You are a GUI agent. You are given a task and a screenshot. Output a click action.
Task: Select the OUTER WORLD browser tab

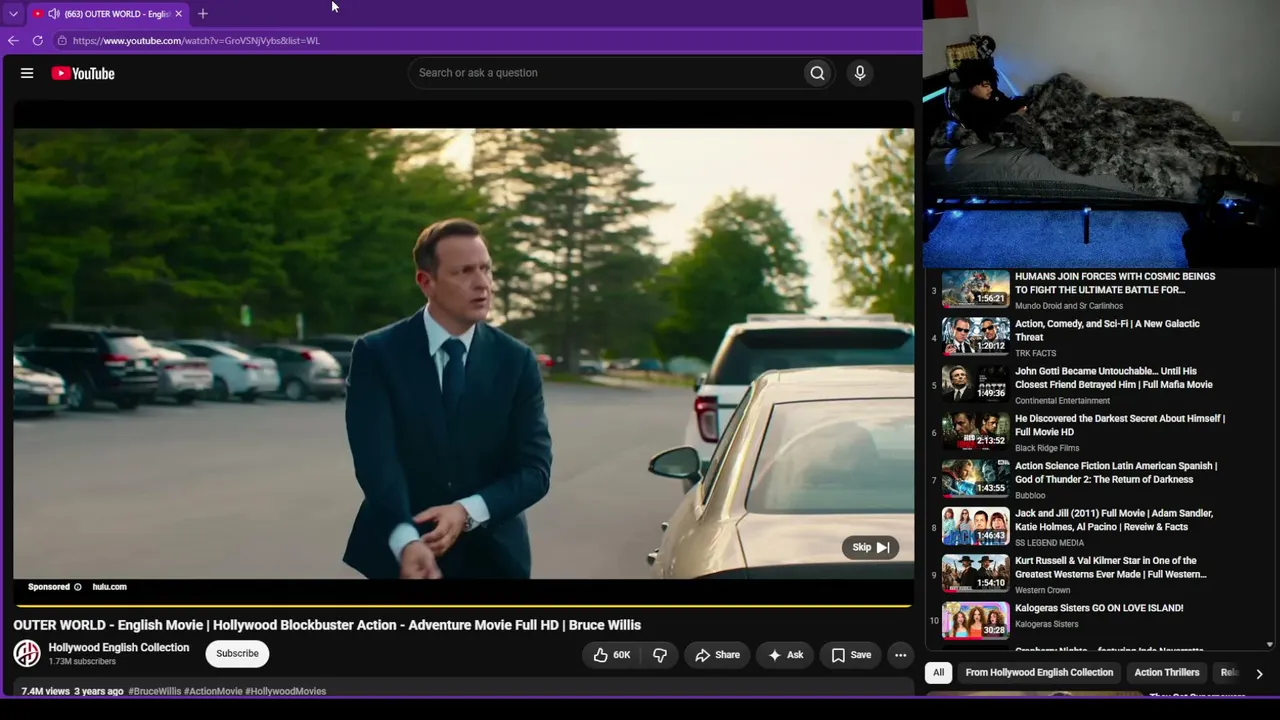coord(108,14)
